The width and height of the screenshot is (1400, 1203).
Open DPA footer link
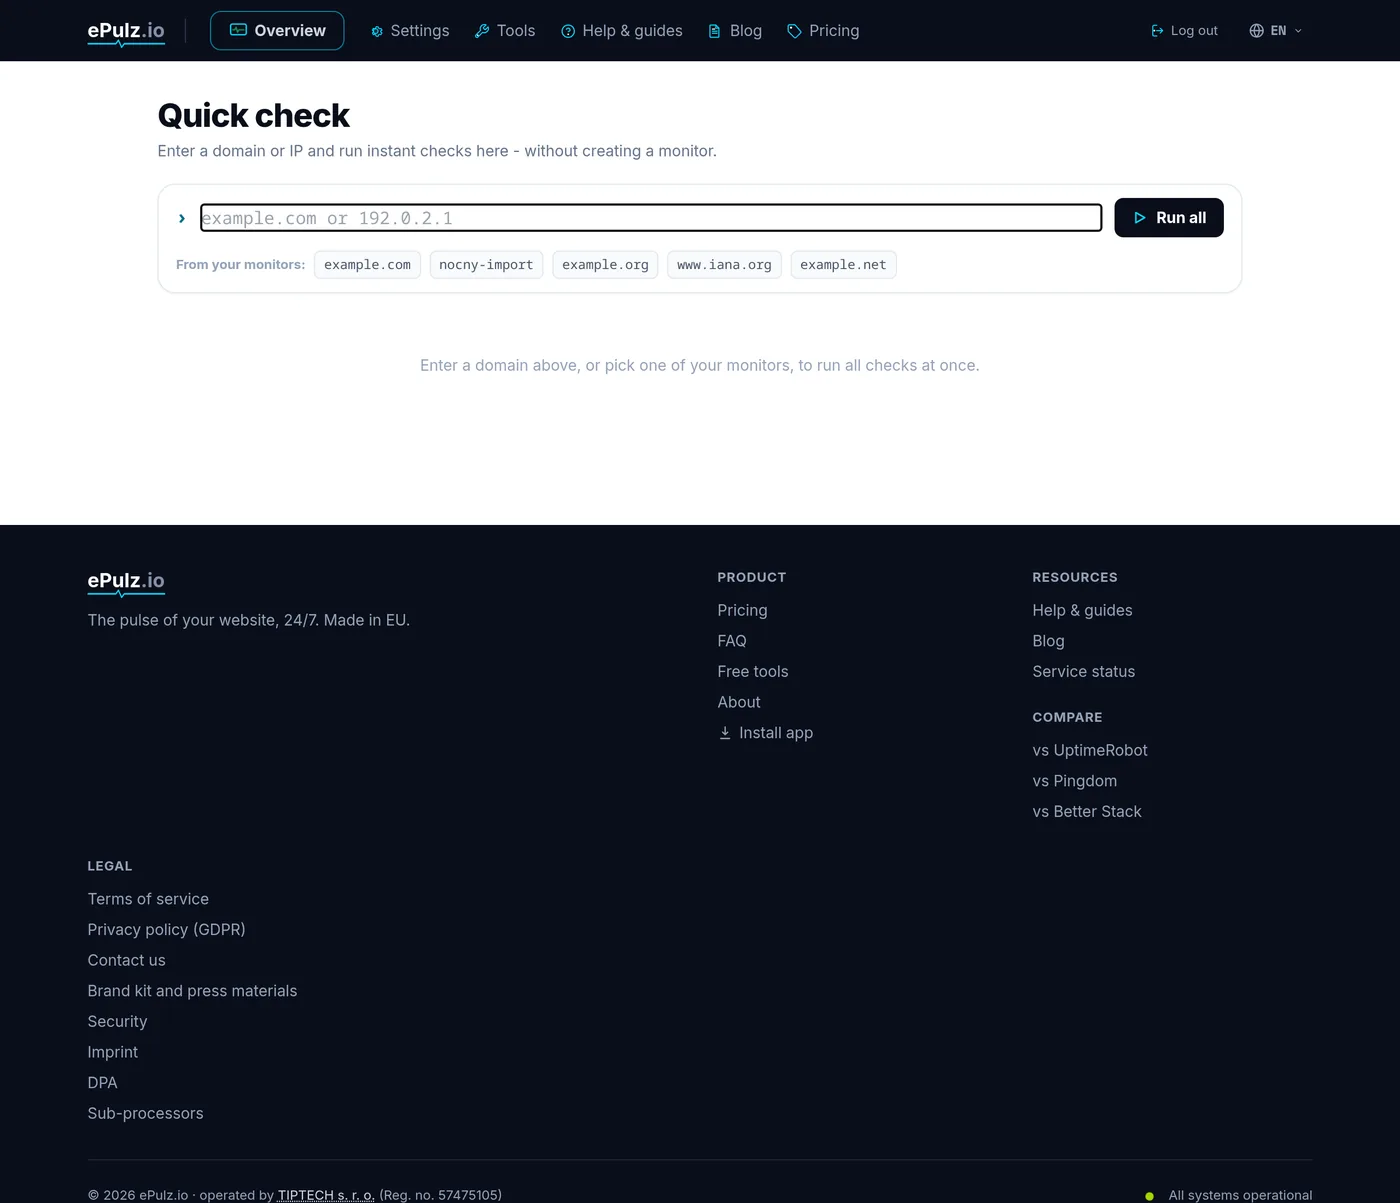coord(102,1083)
